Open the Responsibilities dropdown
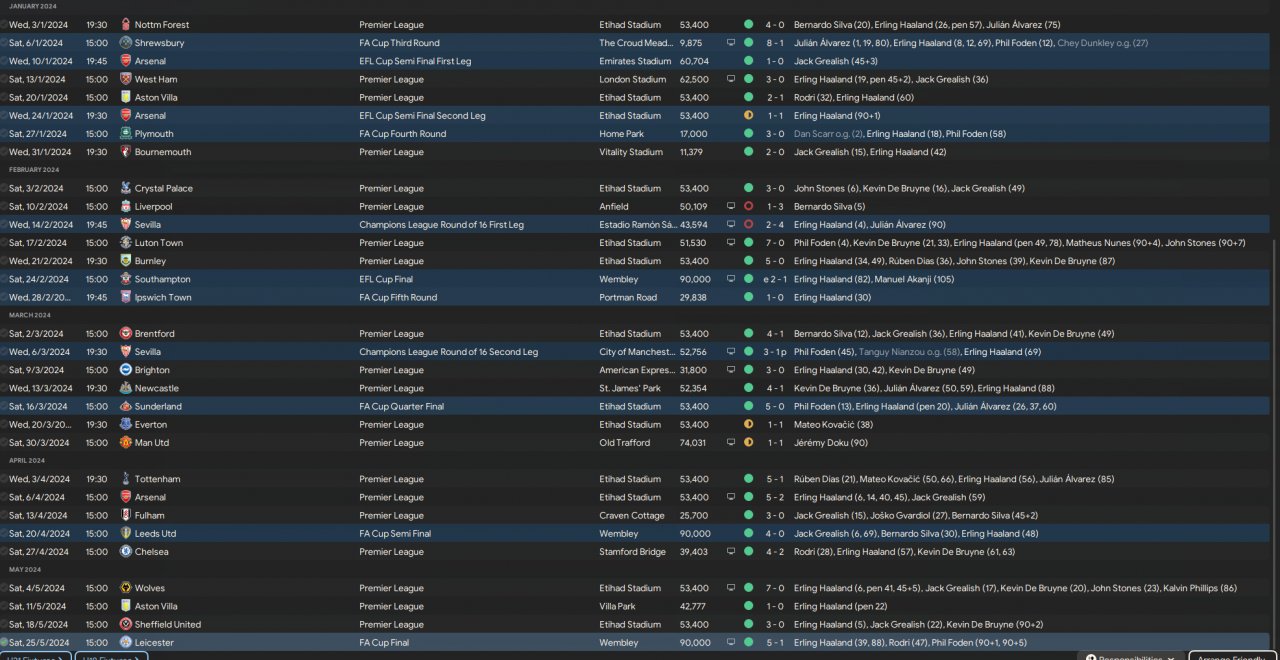This screenshot has height=660, width=1280. [x=1132, y=657]
